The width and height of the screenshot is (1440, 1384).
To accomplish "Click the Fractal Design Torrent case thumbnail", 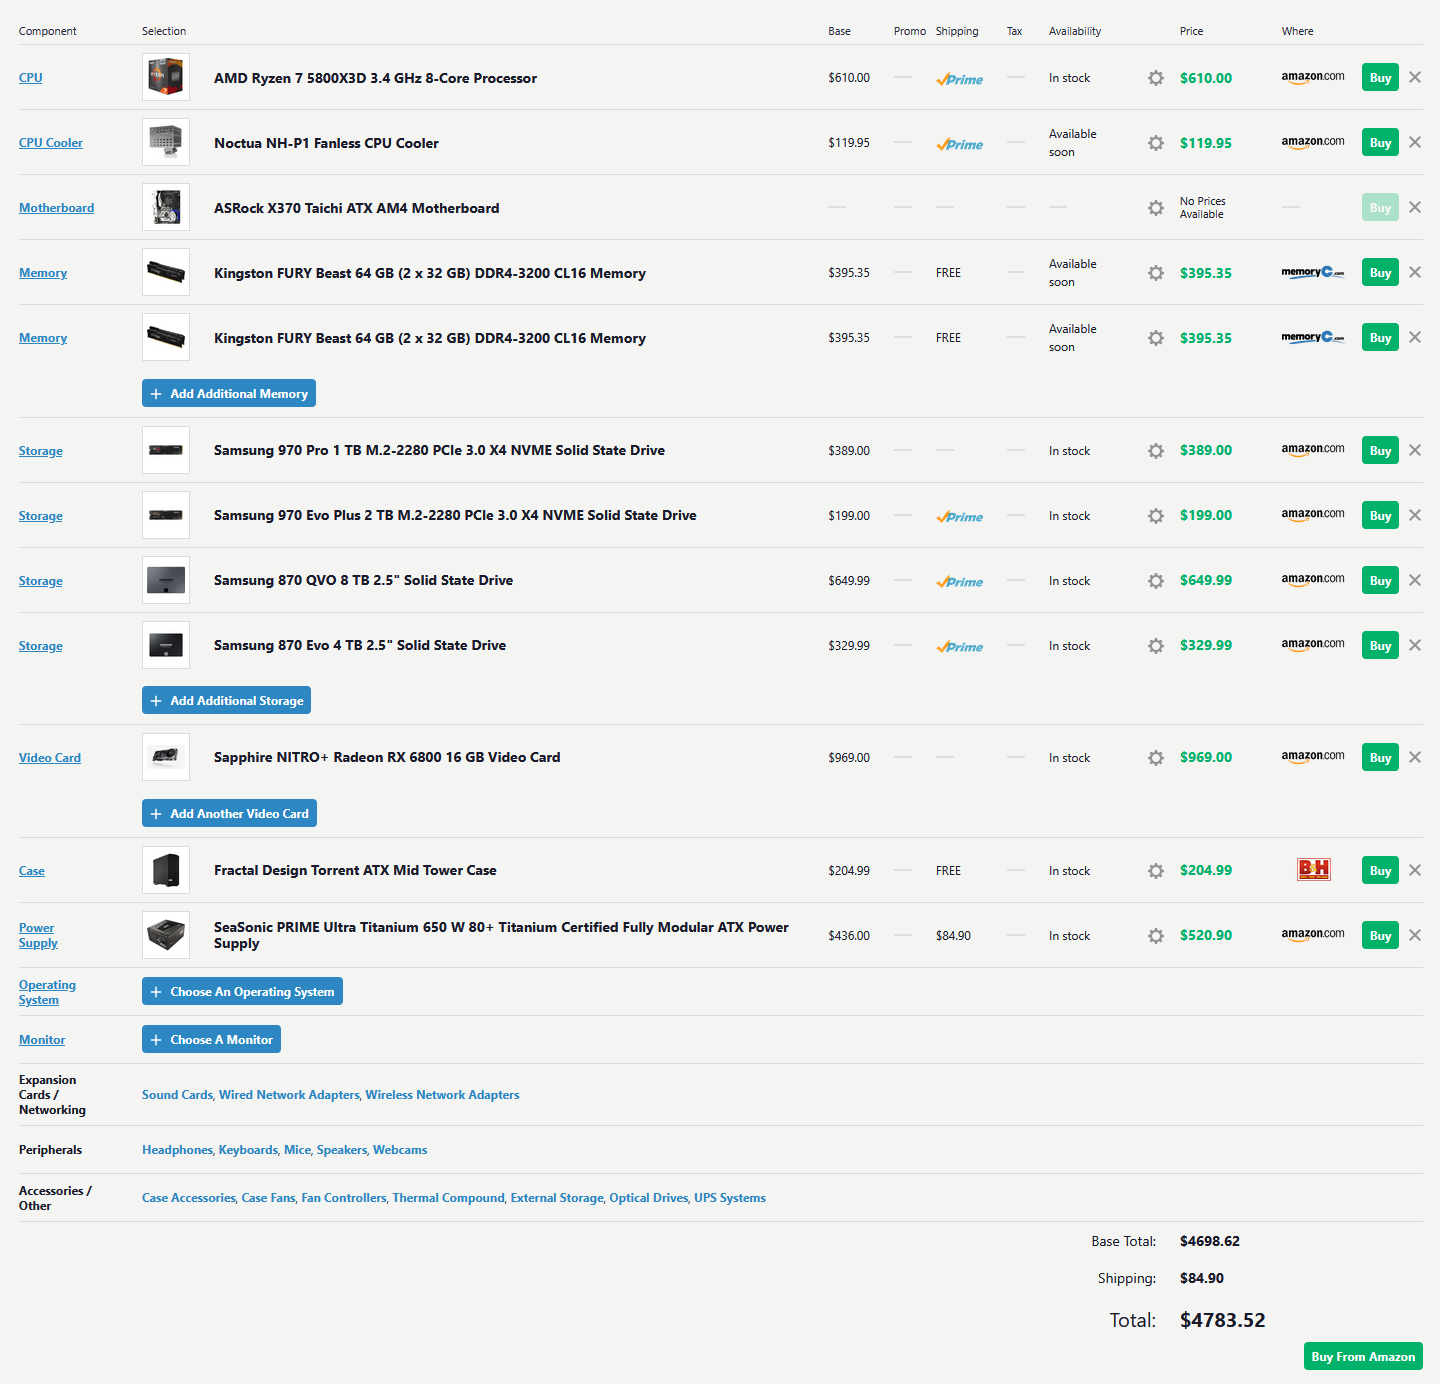I will coord(166,870).
